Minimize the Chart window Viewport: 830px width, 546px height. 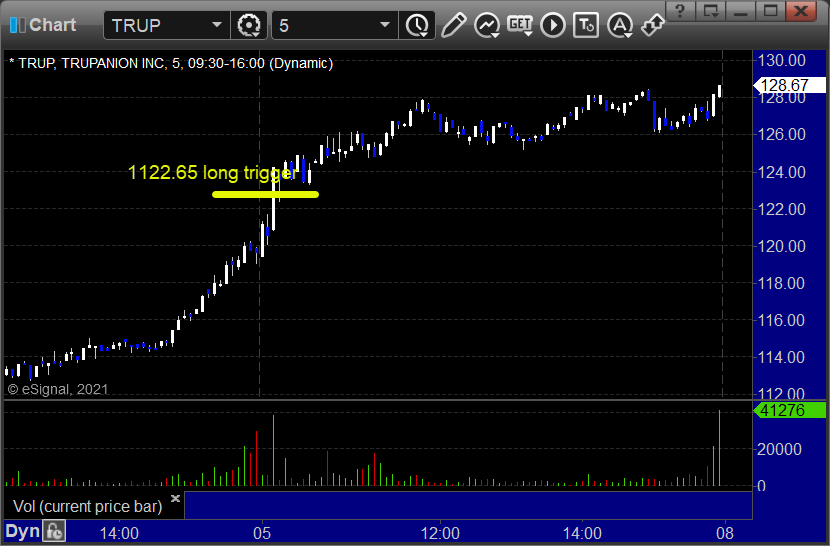(x=741, y=11)
